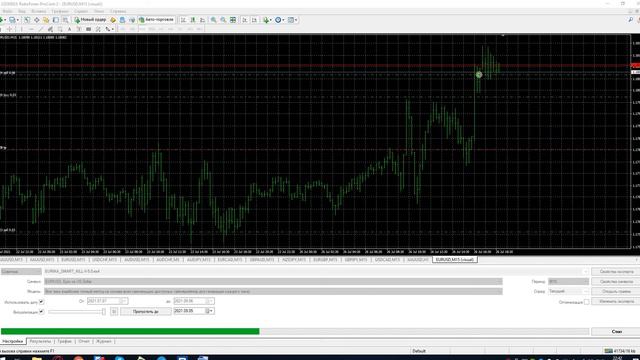Open the Период timeframe dropdown

coord(568,281)
